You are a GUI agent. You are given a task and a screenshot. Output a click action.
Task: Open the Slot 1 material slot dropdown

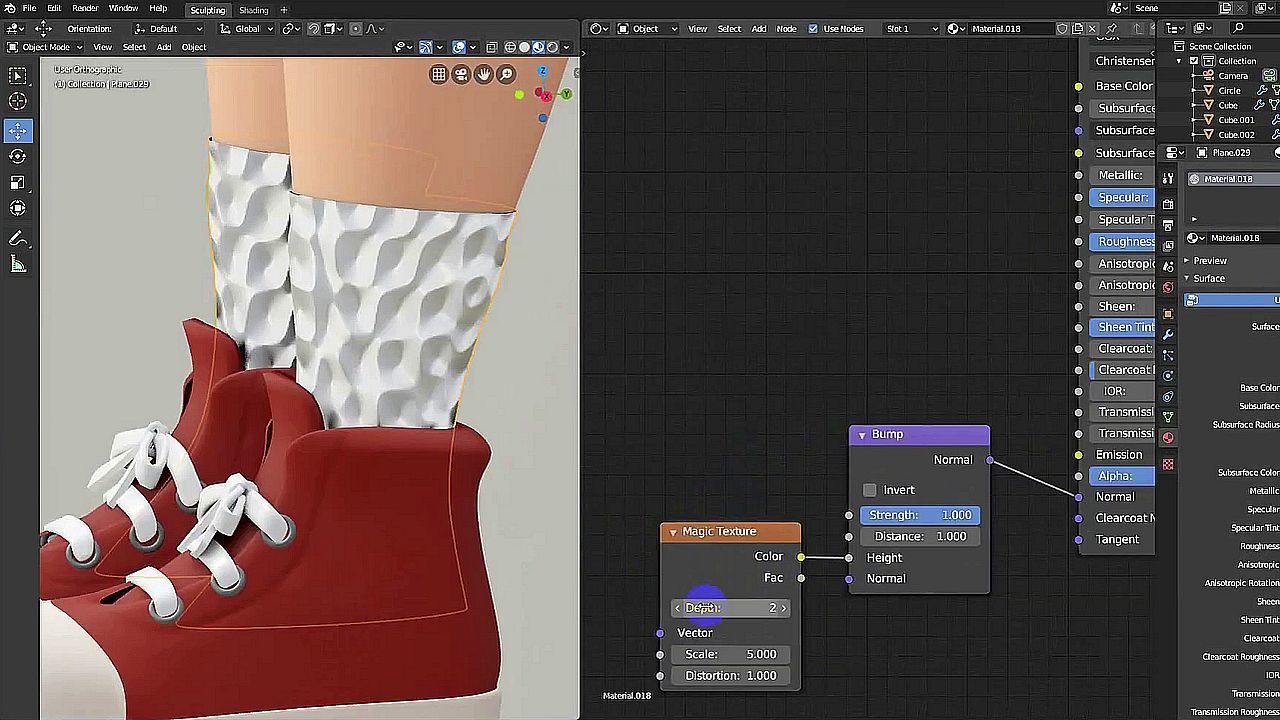[x=913, y=29]
